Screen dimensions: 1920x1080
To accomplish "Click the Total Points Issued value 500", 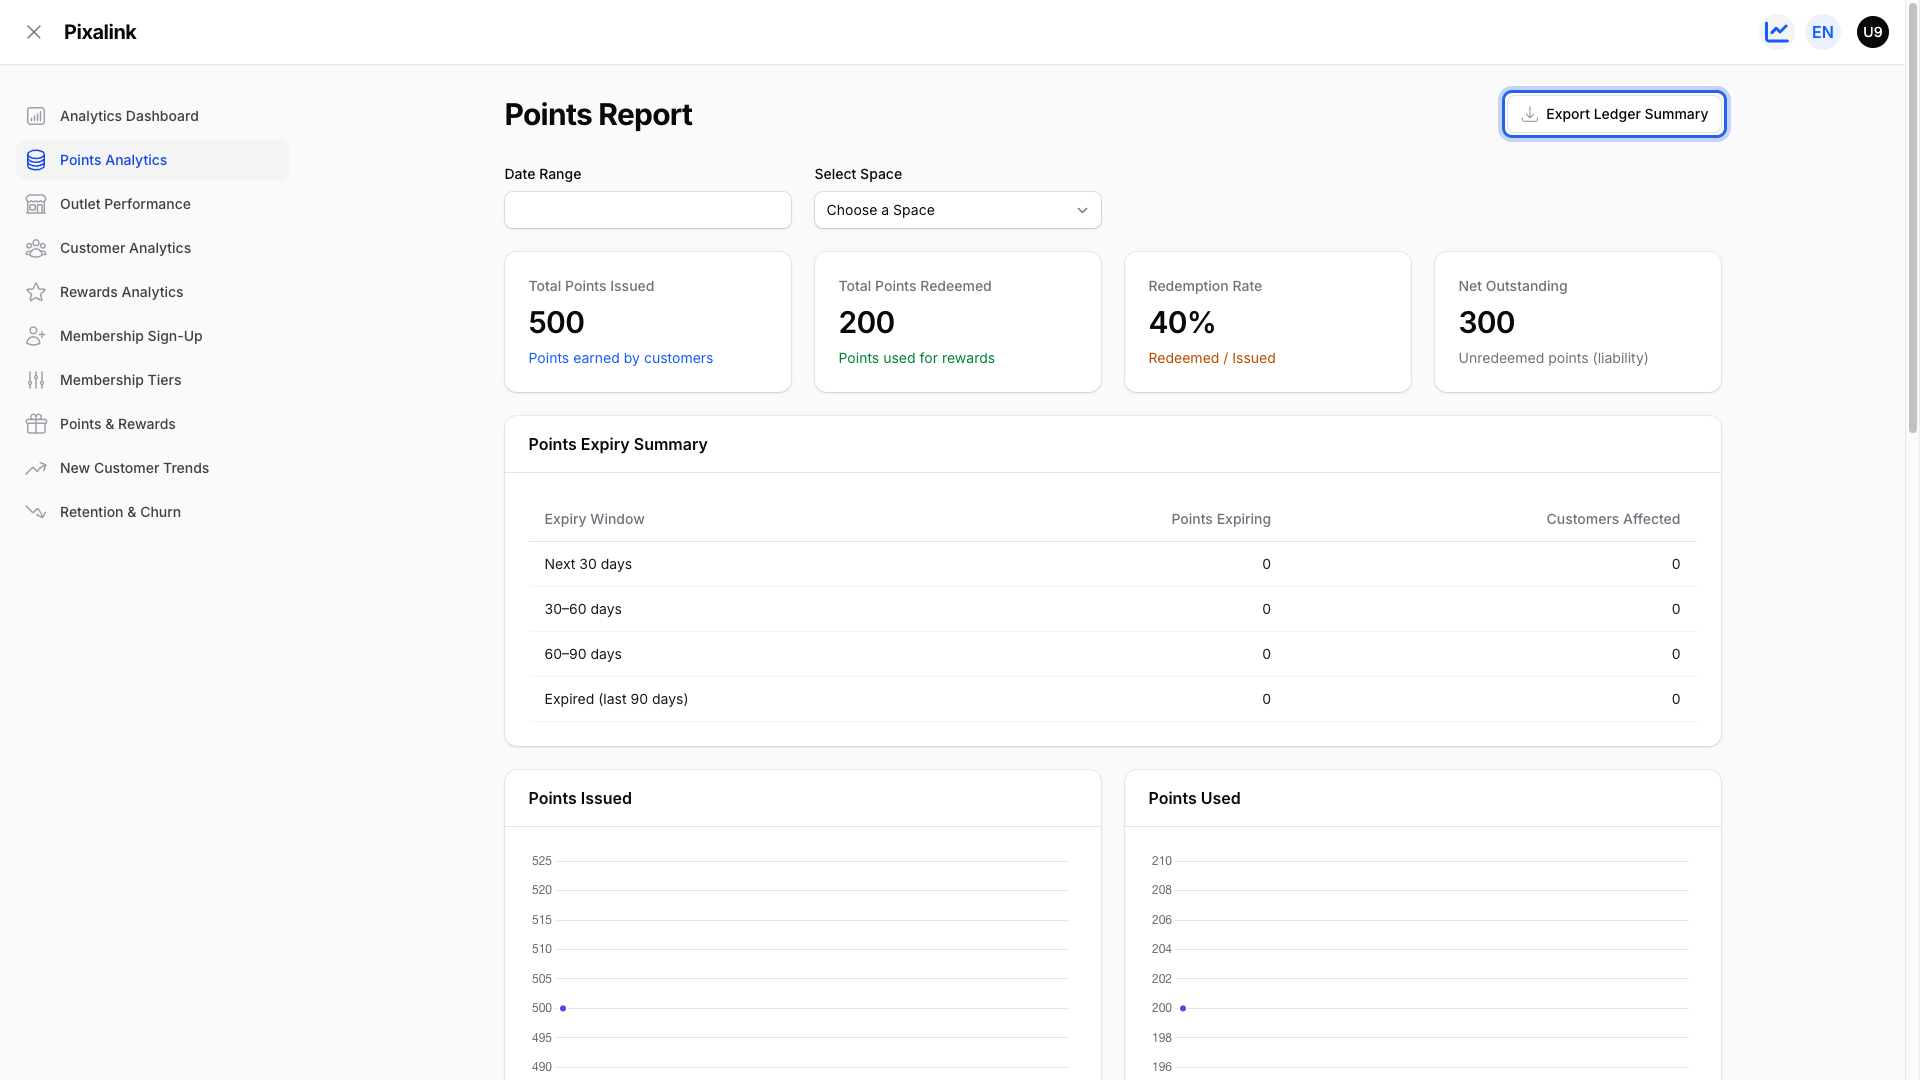I will point(556,322).
